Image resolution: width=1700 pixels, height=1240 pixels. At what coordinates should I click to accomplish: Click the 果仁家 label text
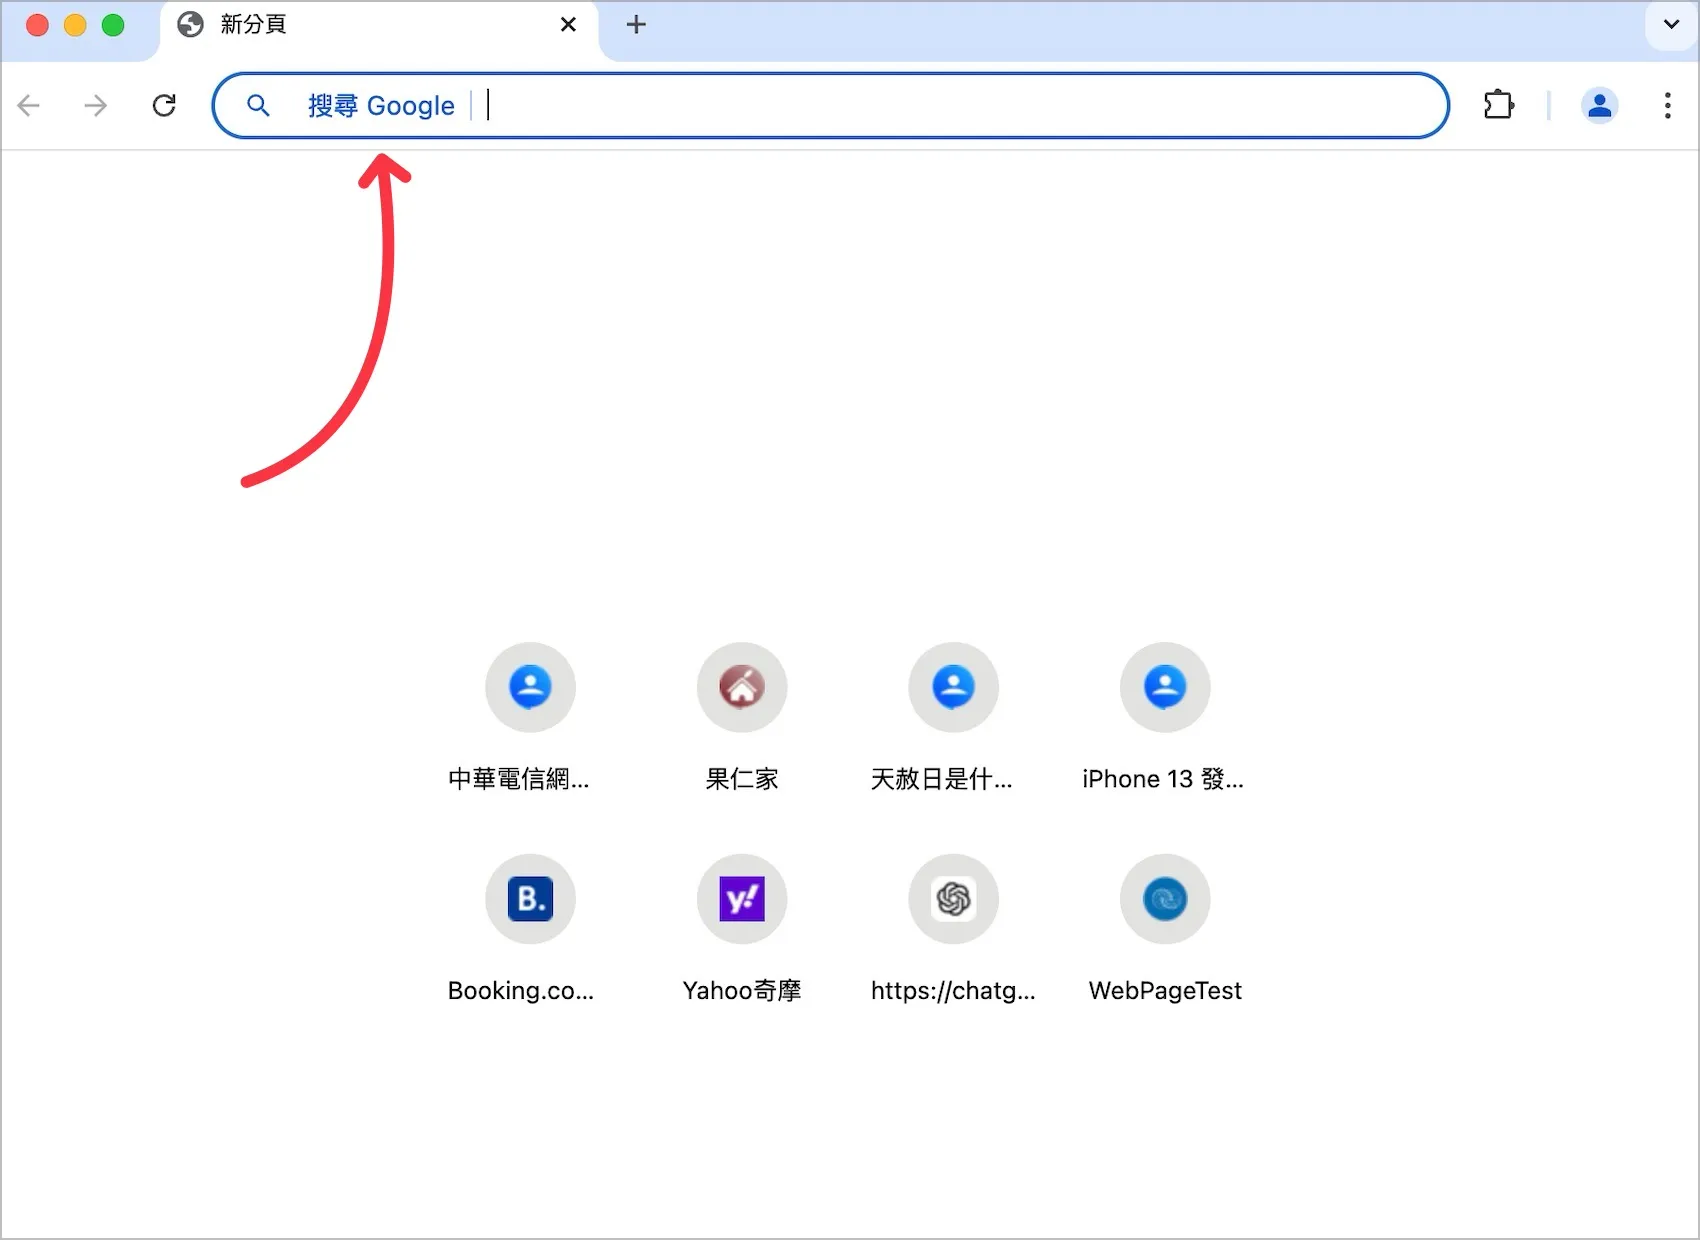[742, 779]
